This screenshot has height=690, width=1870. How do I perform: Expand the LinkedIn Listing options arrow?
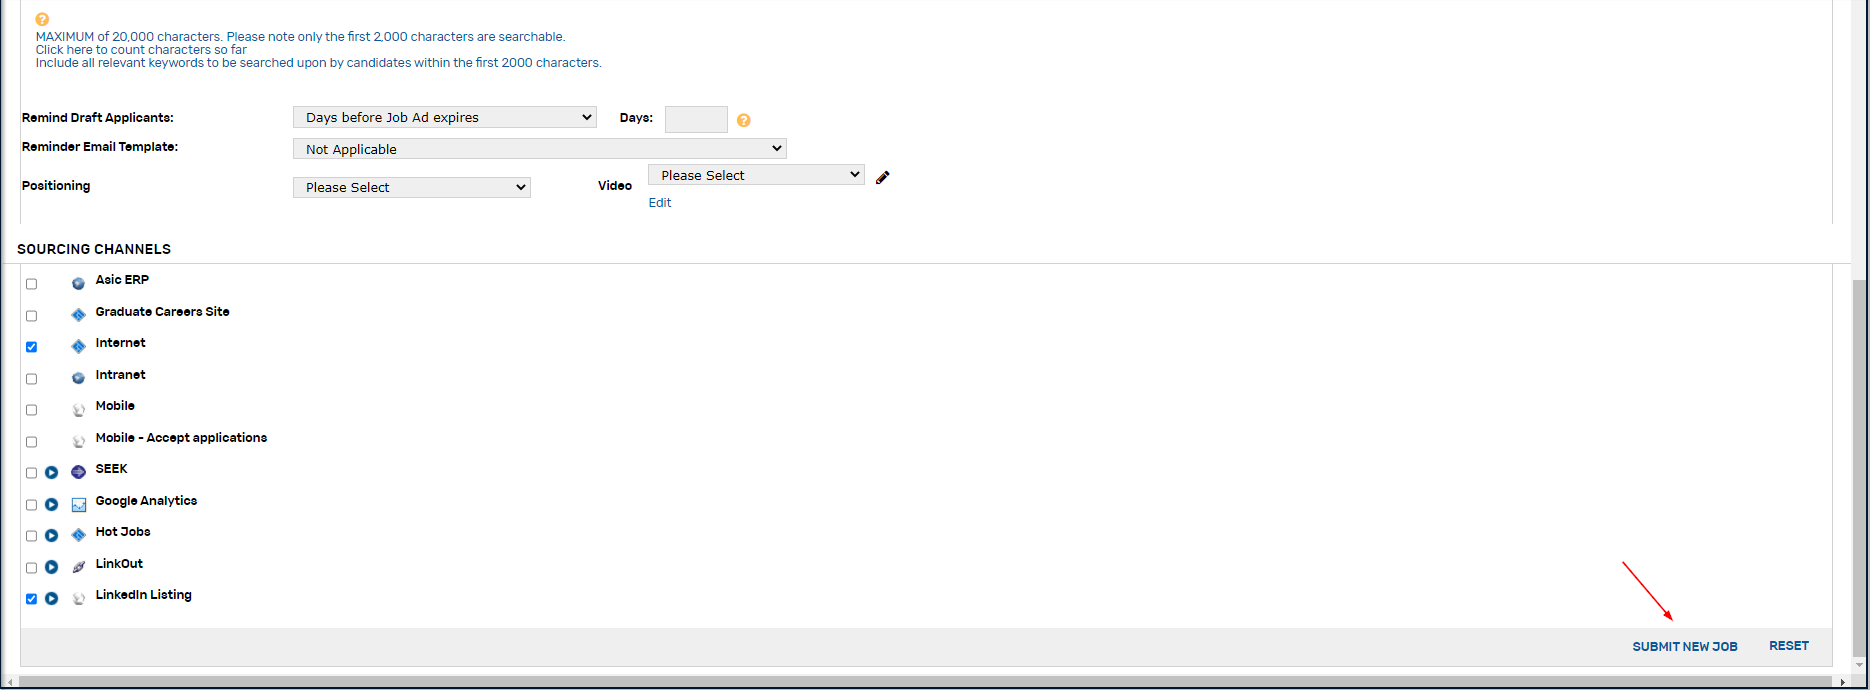point(51,598)
